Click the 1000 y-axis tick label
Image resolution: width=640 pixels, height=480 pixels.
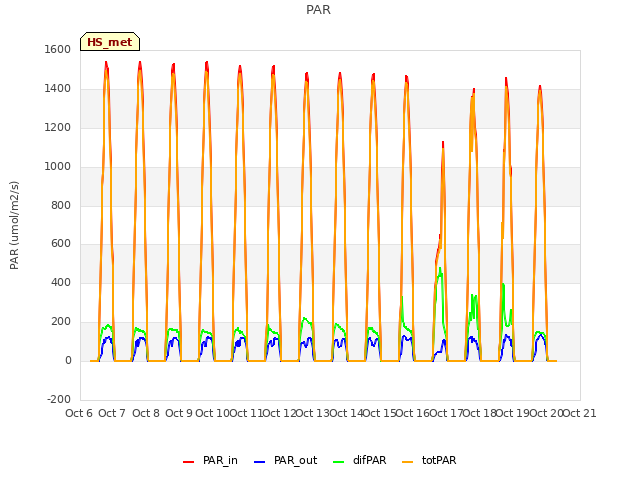(58, 166)
